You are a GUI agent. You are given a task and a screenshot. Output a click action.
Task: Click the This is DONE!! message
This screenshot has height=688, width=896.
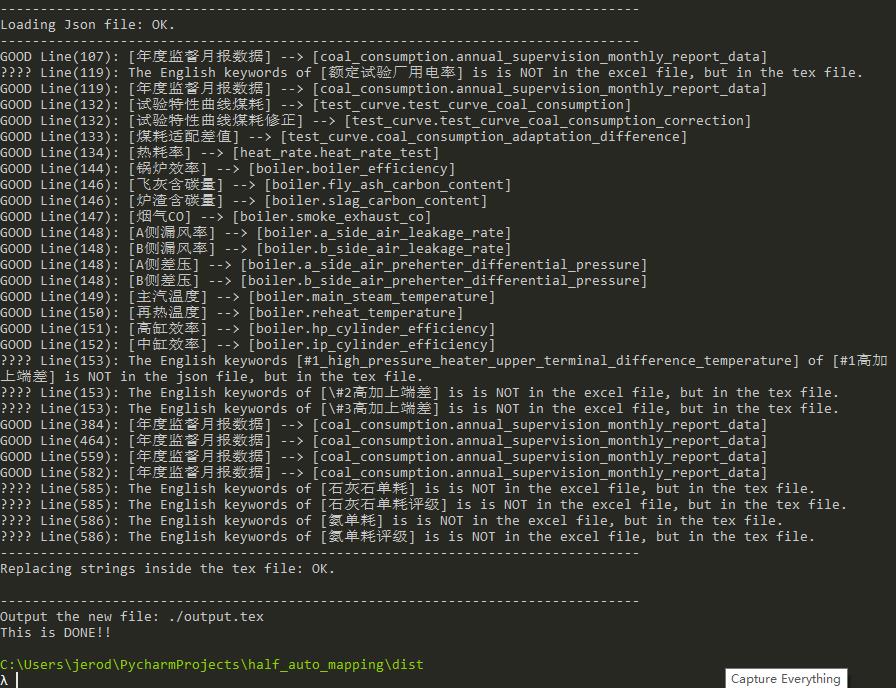[x=55, y=632]
